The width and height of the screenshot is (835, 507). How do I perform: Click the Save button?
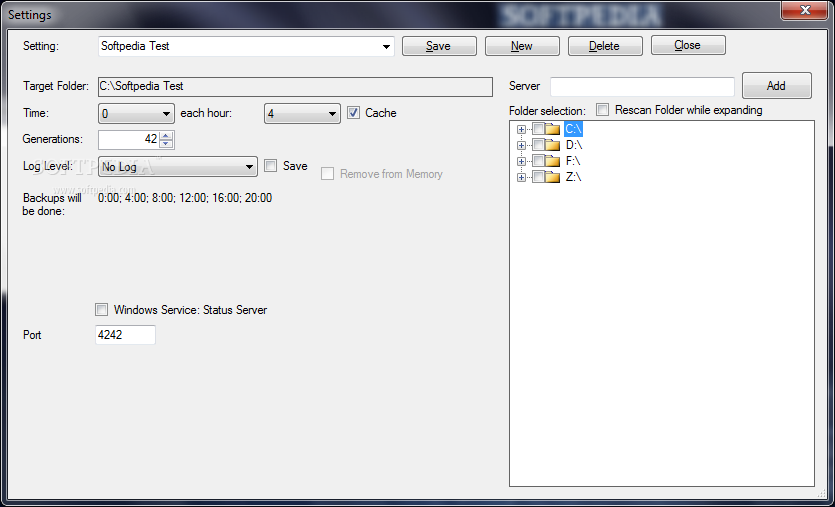click(x=439, y=46)
